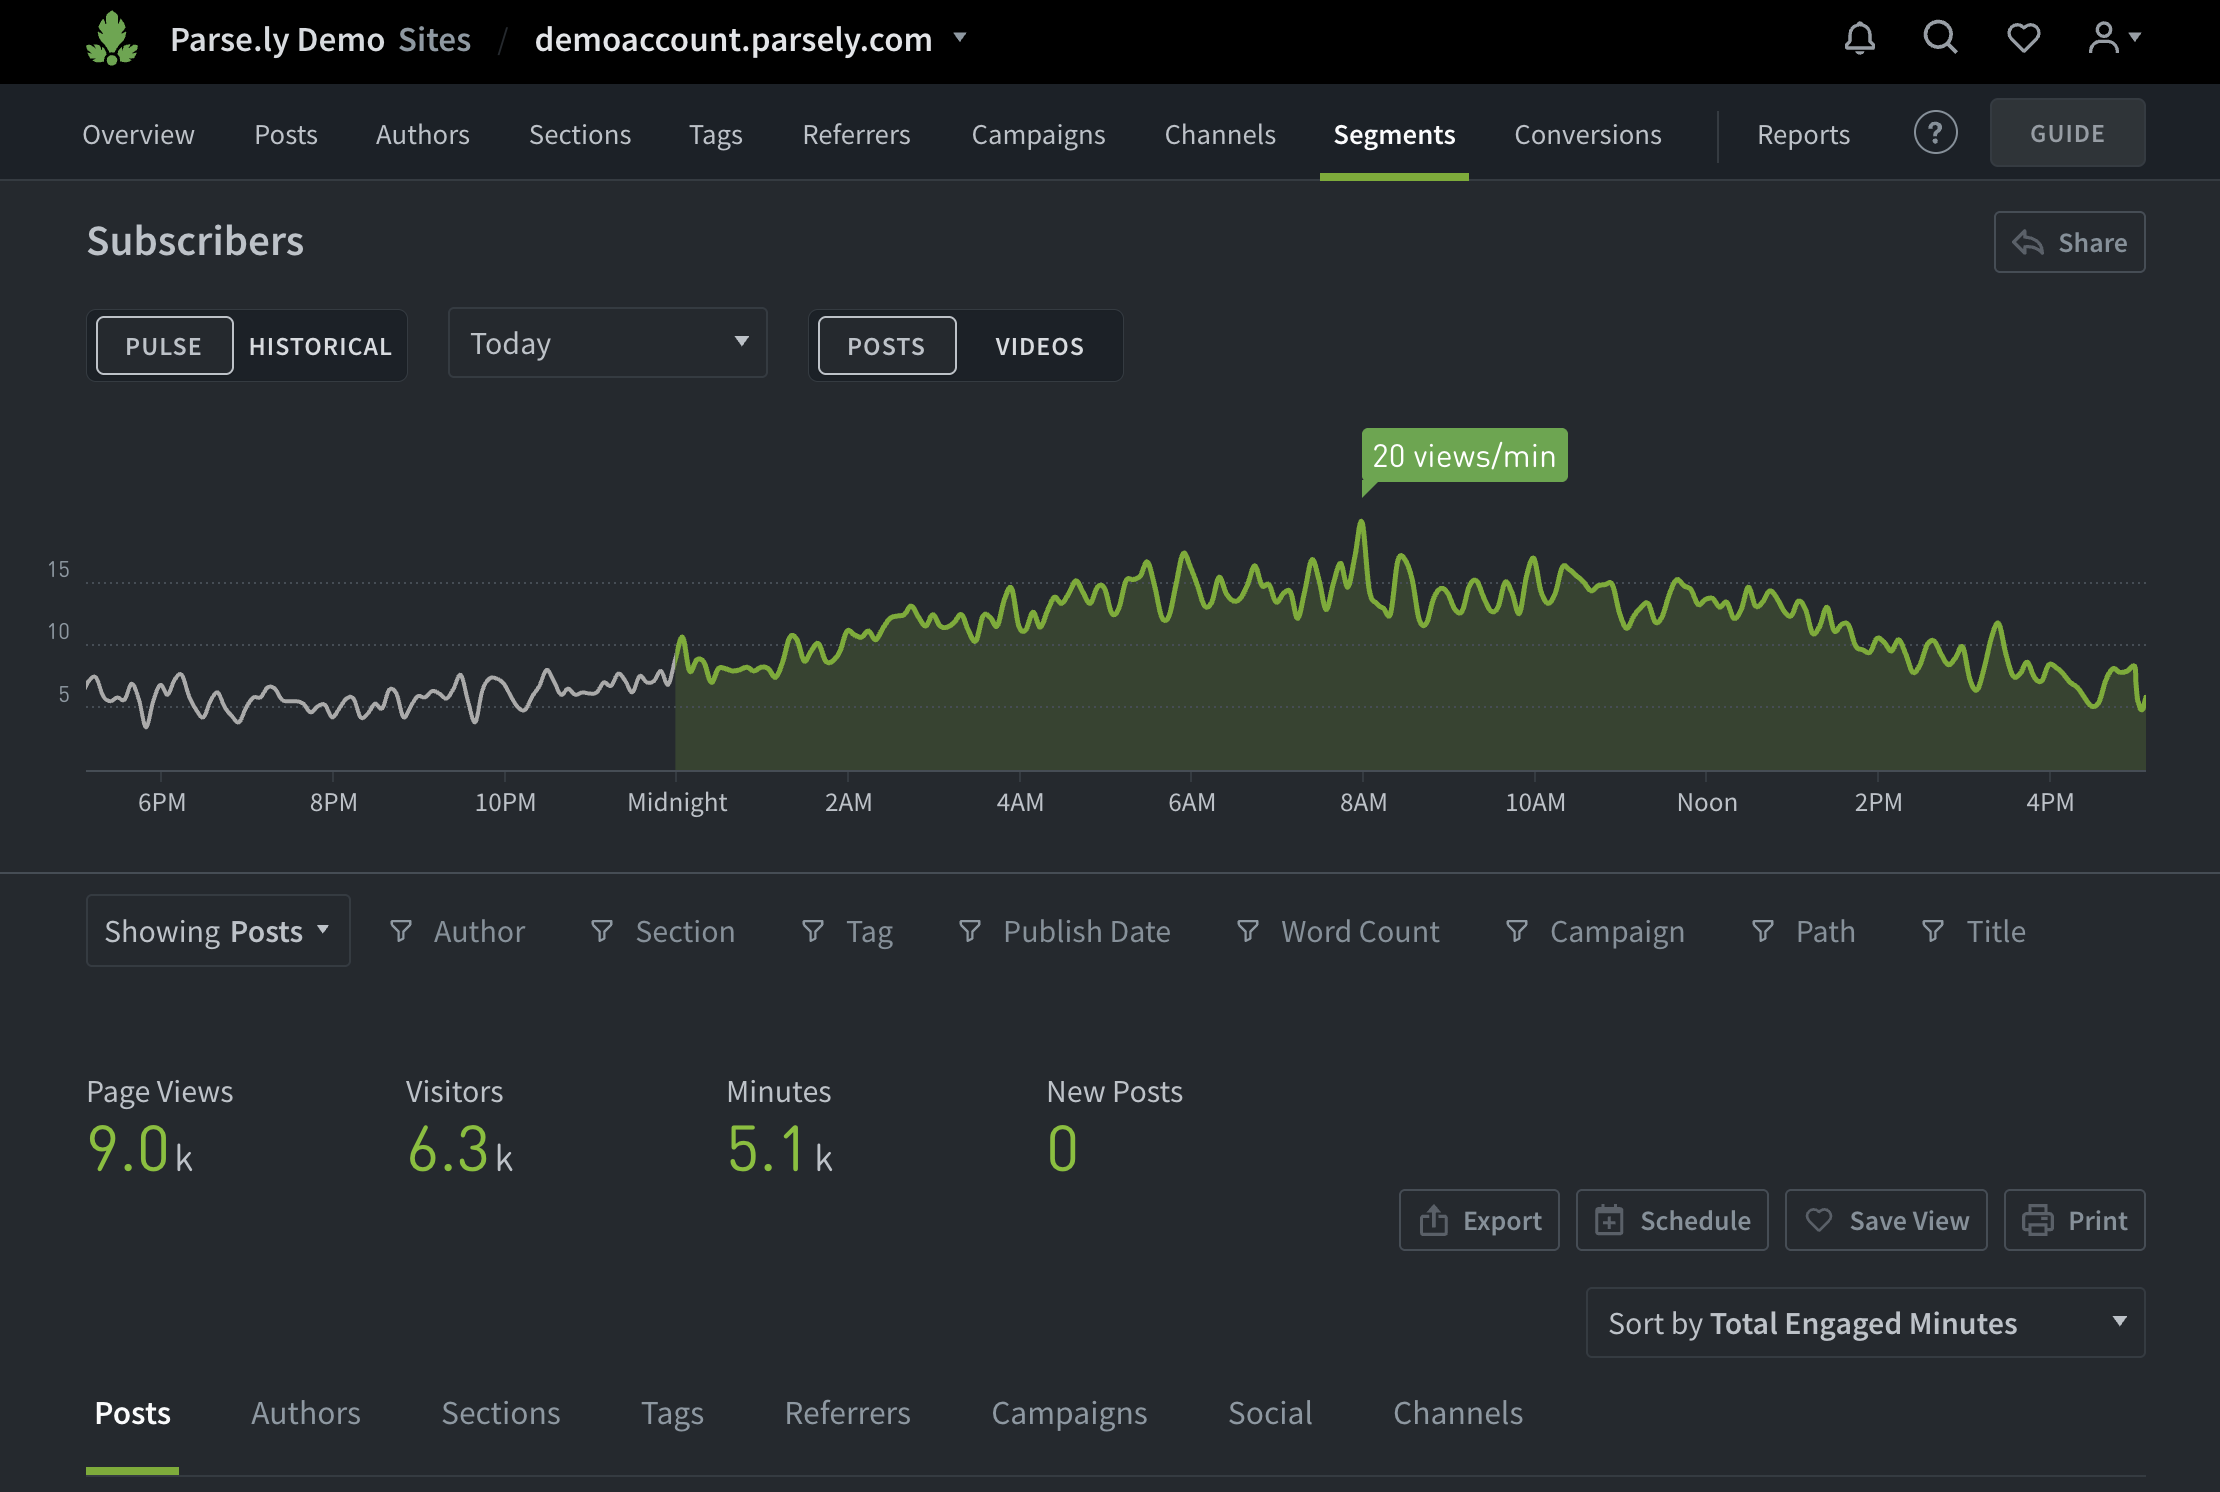Click the Title filter funnel icon
Viewport: 2220px width, 1492px height.
[x=1933, y=931]
